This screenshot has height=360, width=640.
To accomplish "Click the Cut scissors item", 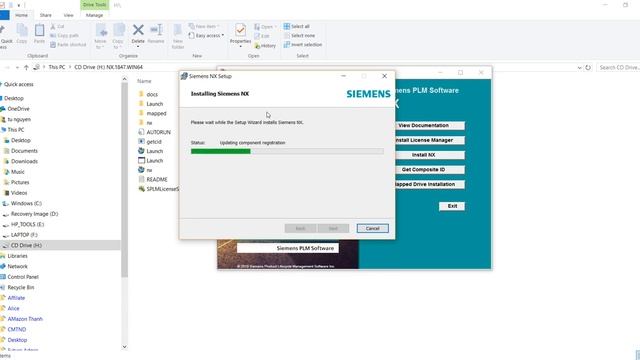I will pyautogui.click(x=57, y=26).
